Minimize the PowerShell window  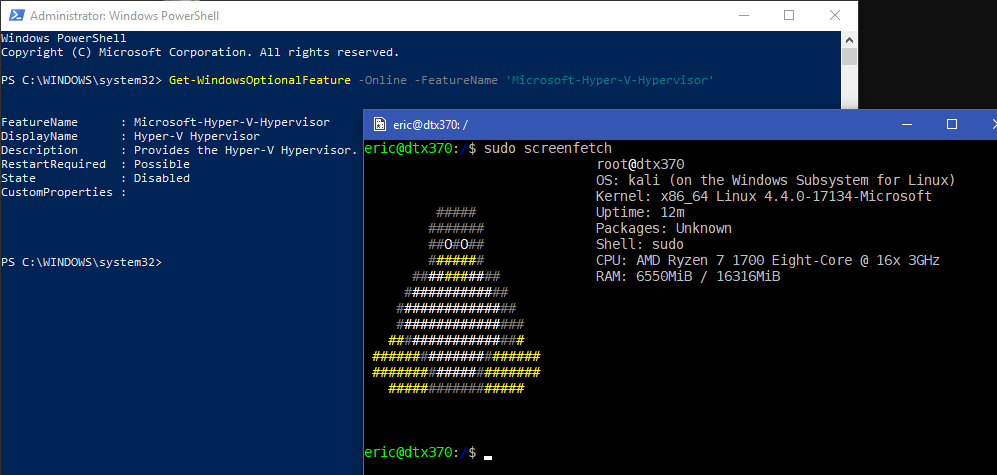[743, 15]
